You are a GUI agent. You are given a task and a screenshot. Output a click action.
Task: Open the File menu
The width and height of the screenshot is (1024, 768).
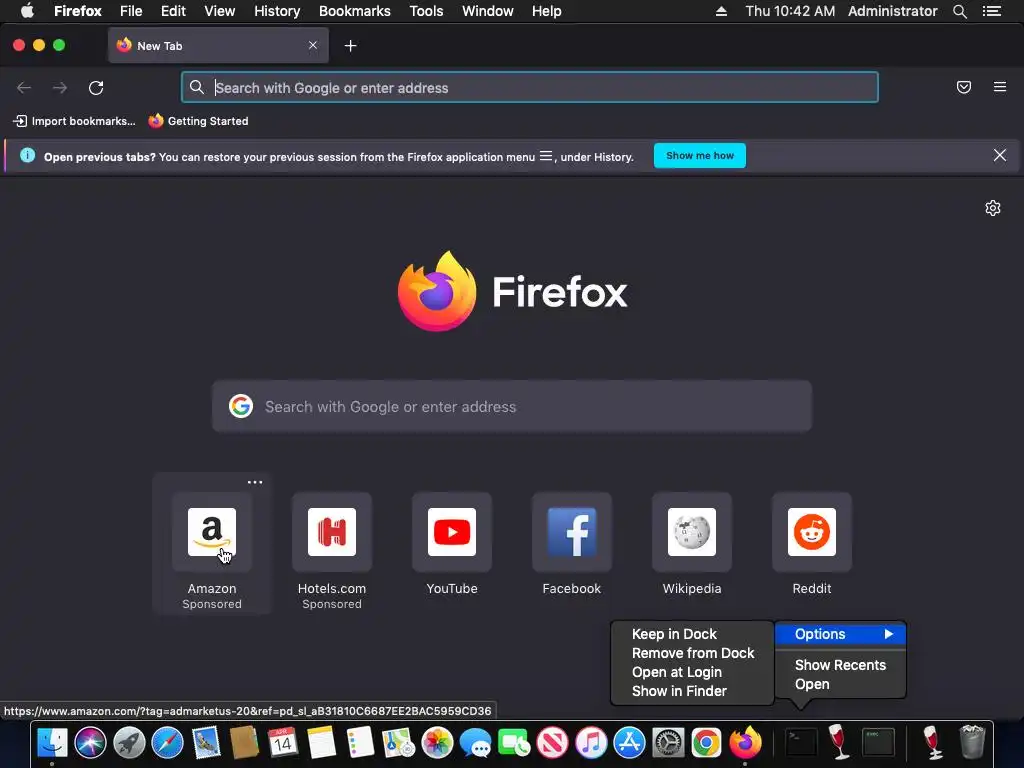pos(131,11)
